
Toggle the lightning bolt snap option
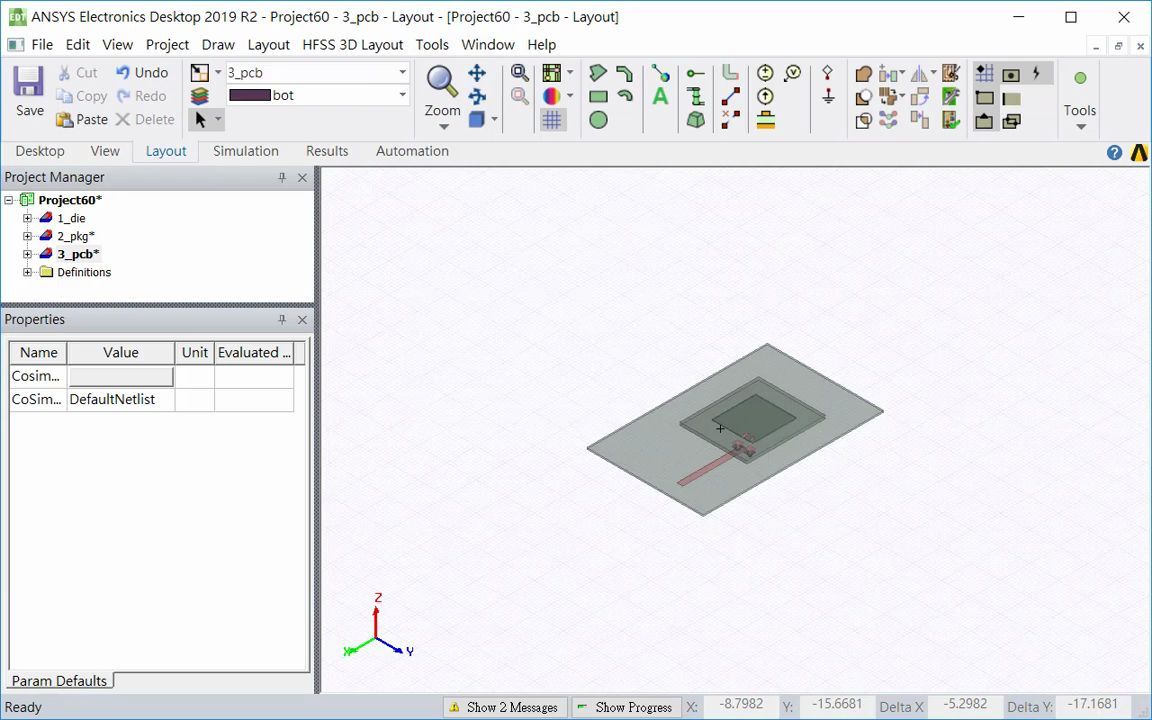(1037, 73)
